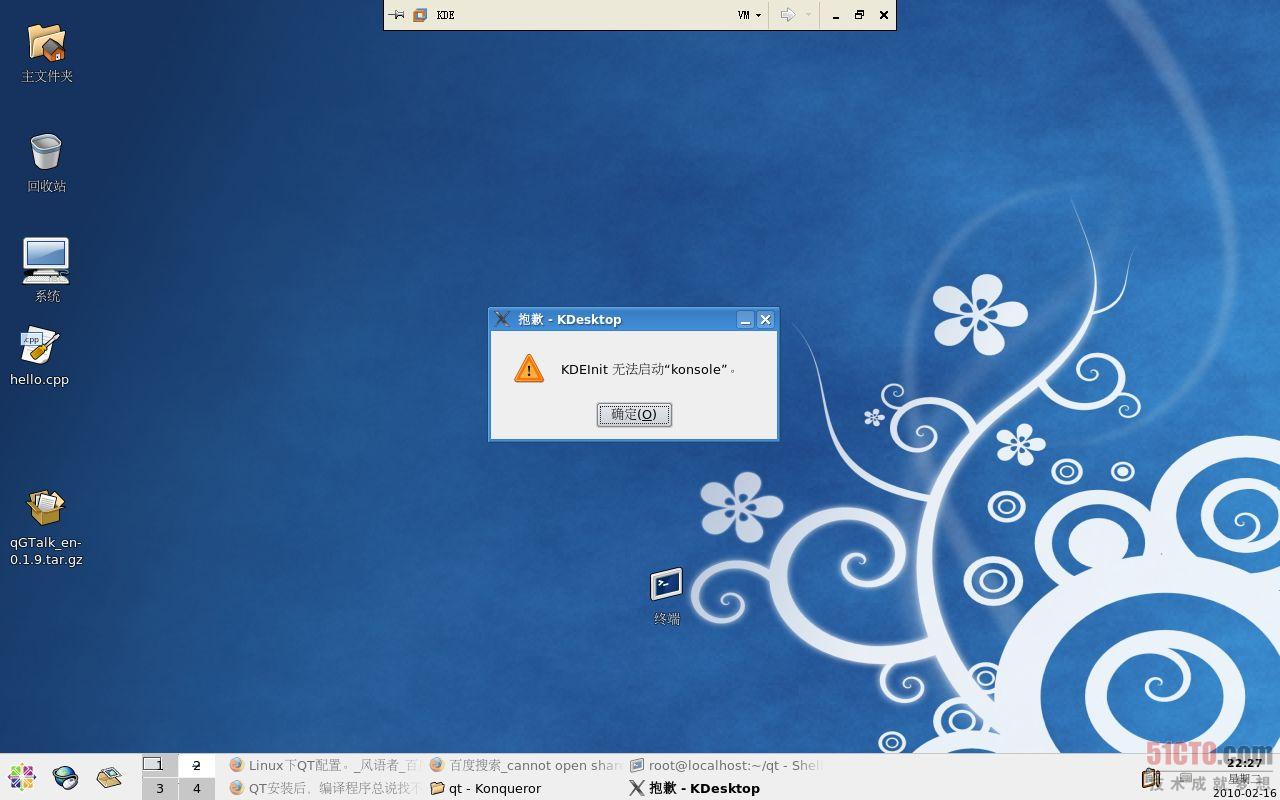
Task: Activate the '百度搜索_cannot open' Firefox taskbar entry
Action: click(x=525, y=765)
